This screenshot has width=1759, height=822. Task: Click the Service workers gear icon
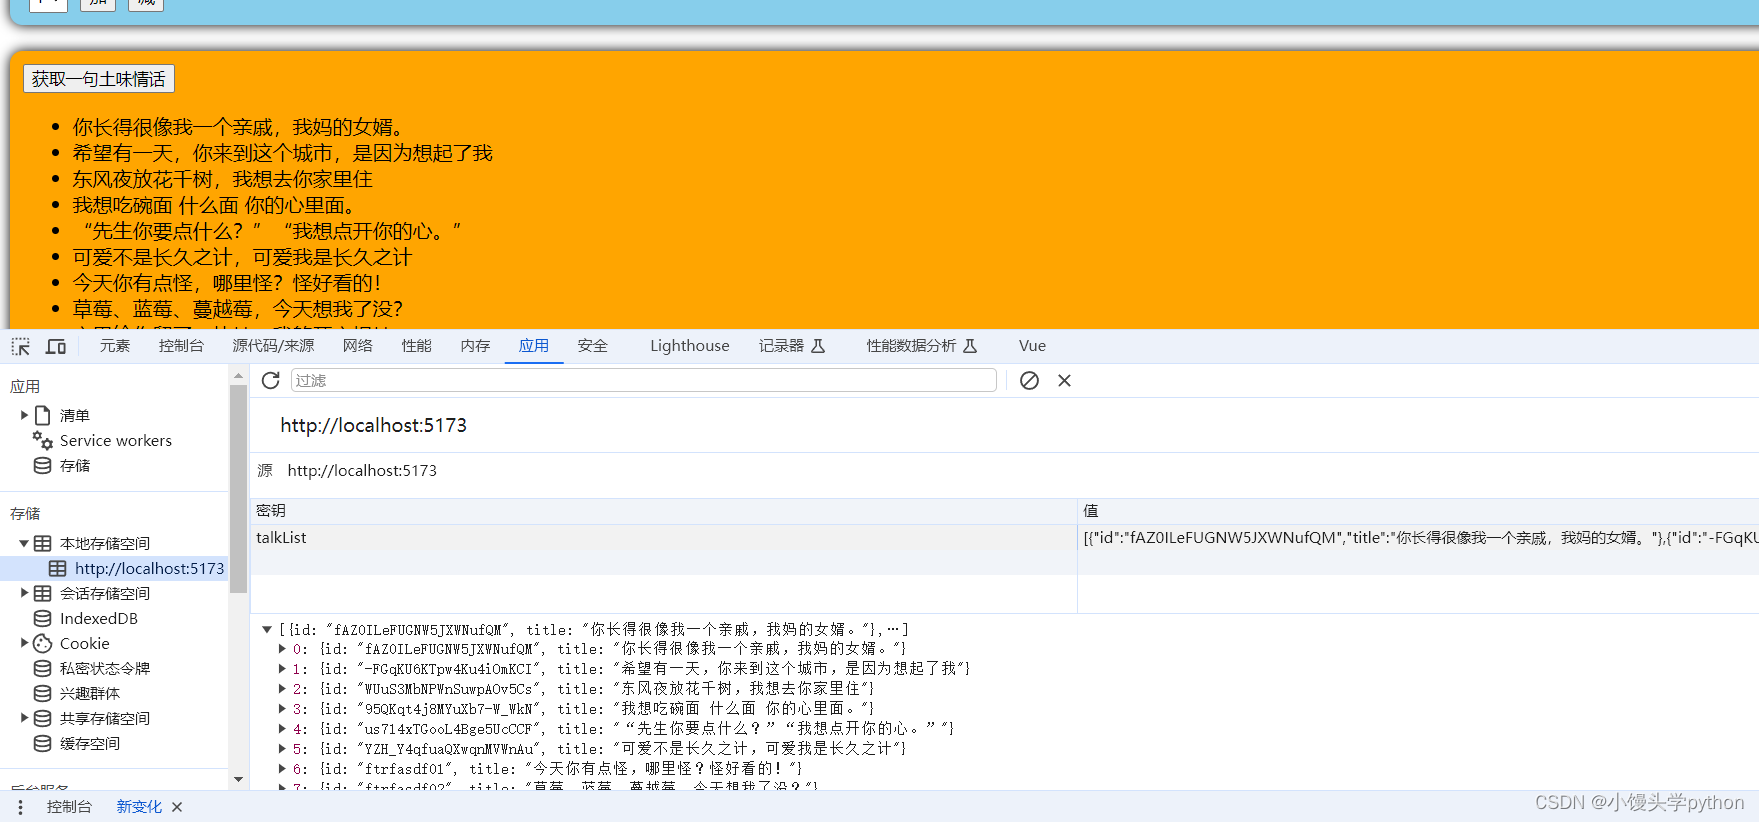tap(42, 440)
